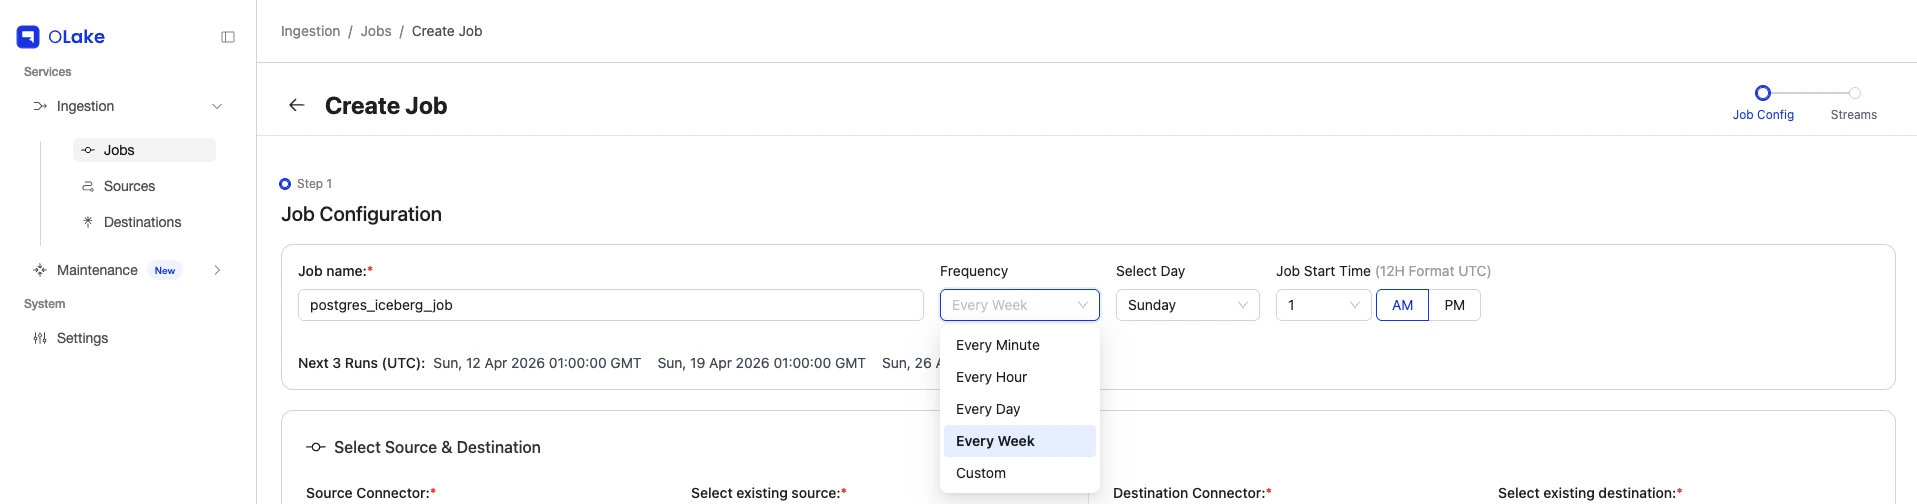Open Maintenance in the sidebar
This screenshot has width=1917, height=504.
(128, 270)
